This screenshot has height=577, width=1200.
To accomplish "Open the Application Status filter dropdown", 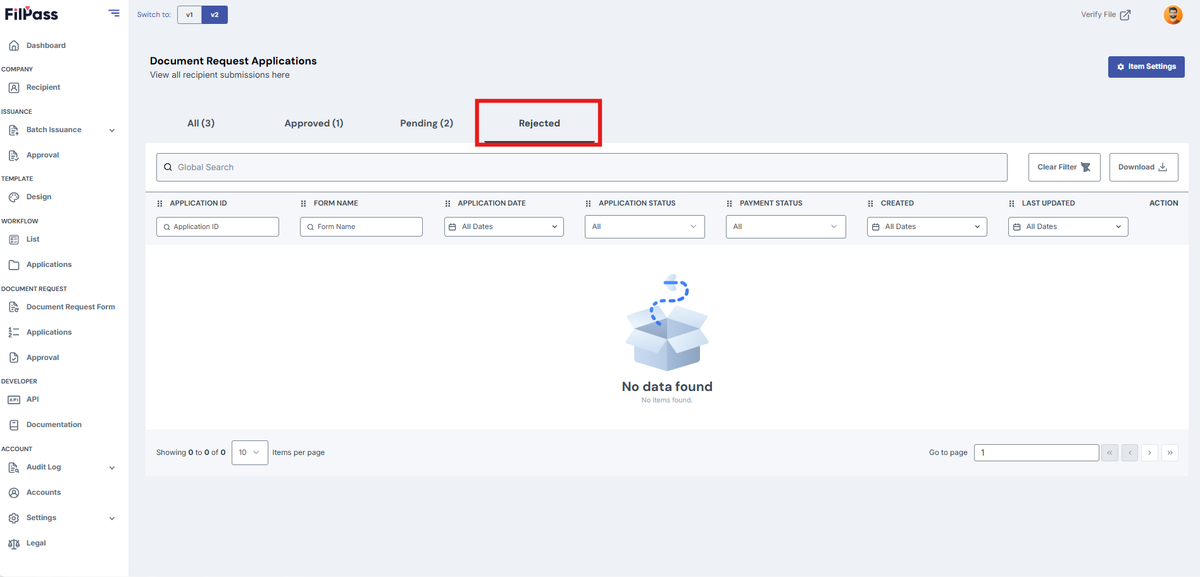I will [x=645, y=227].
